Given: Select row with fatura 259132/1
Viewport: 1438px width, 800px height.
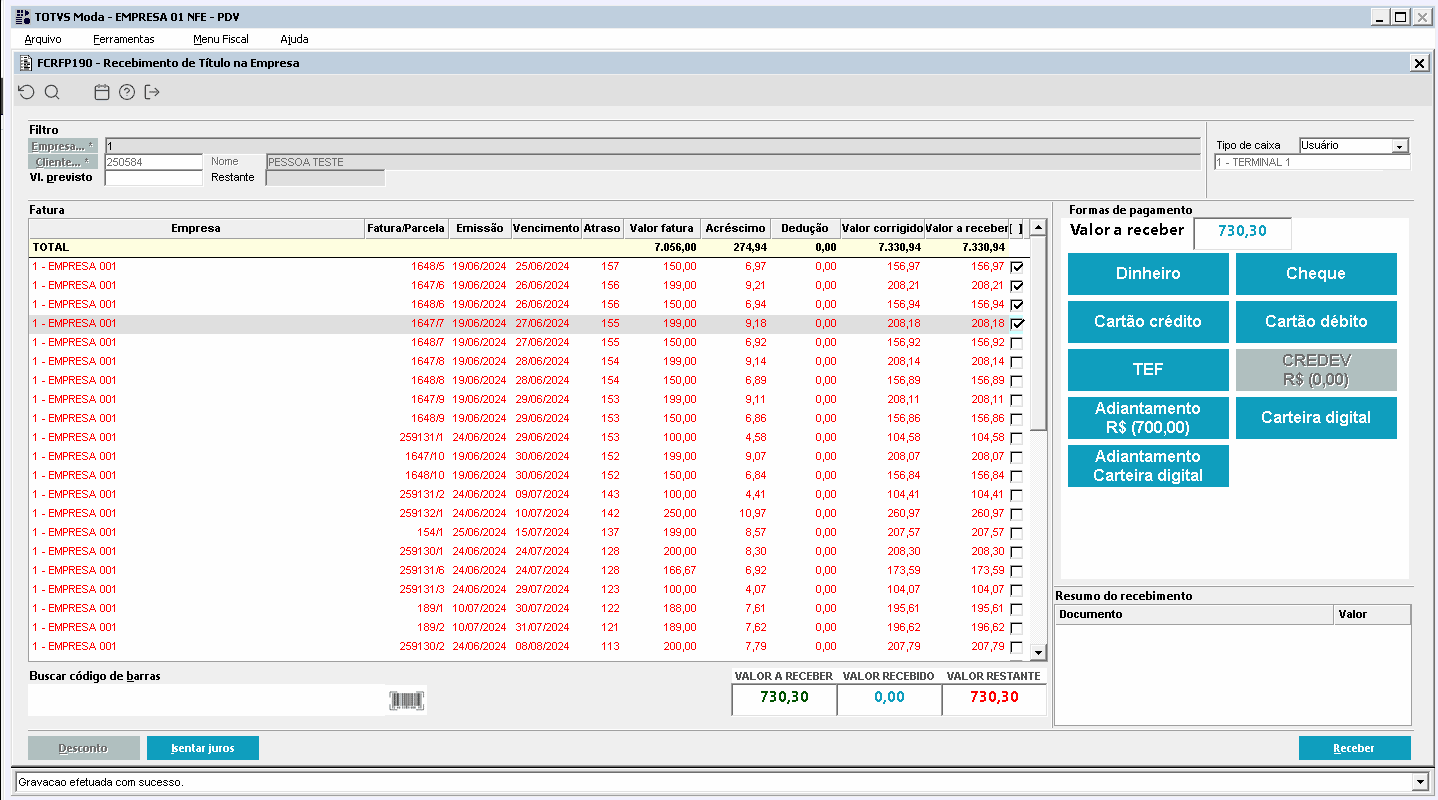Looking at the screenshot, I should [x=528, y=514].
